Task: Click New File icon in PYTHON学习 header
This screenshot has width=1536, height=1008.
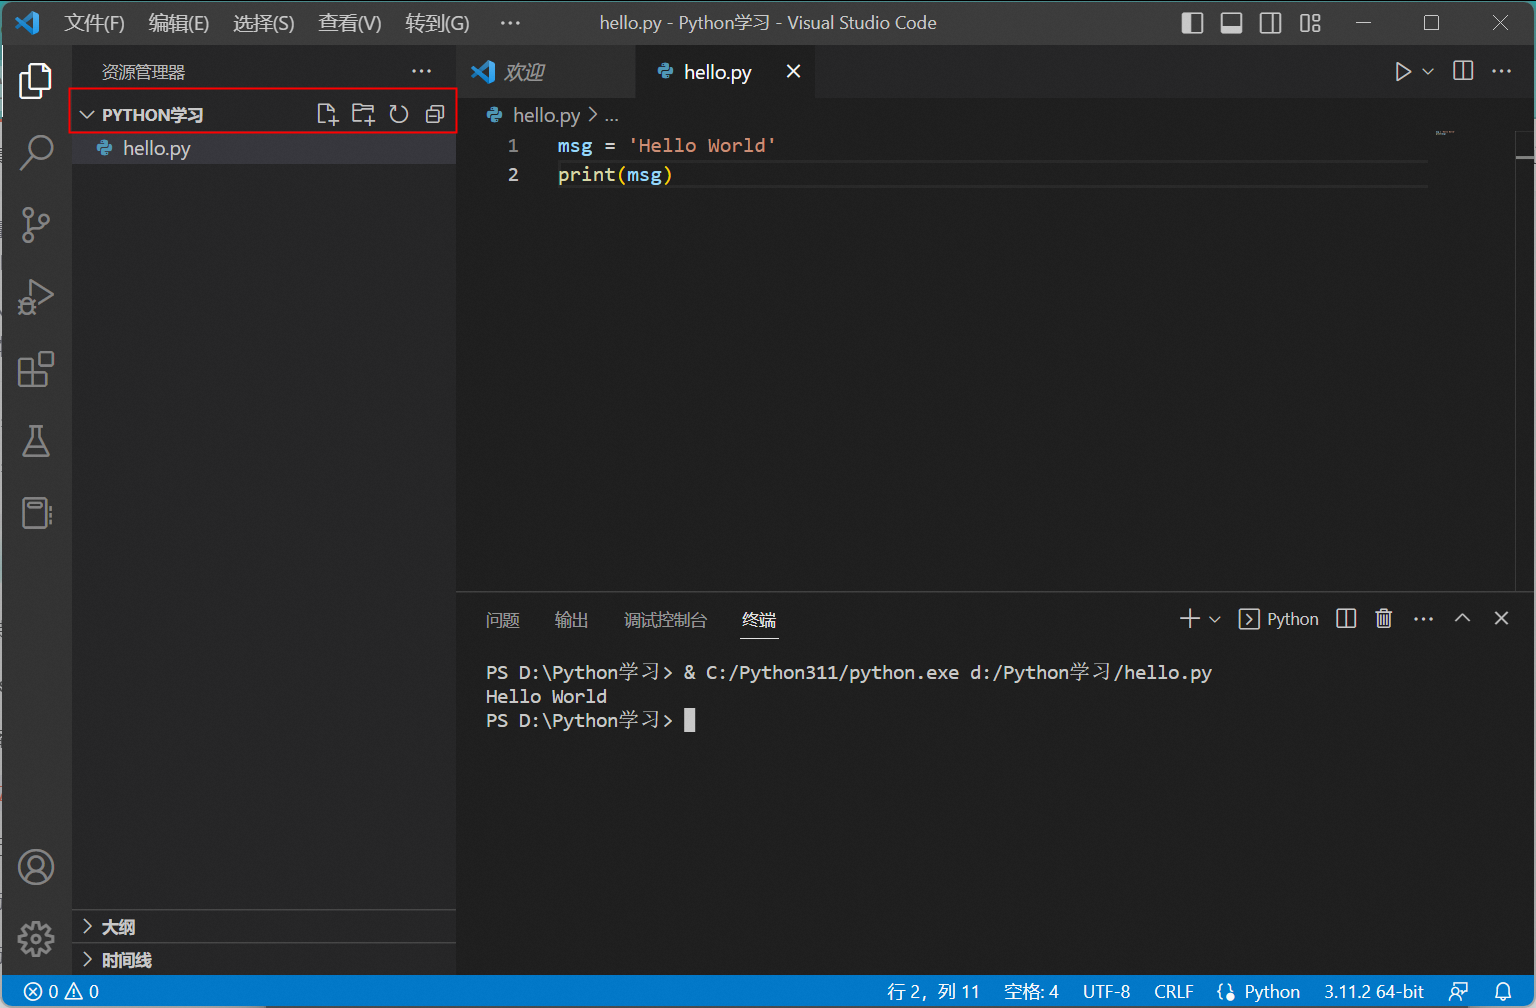Action: coord(327,114)
